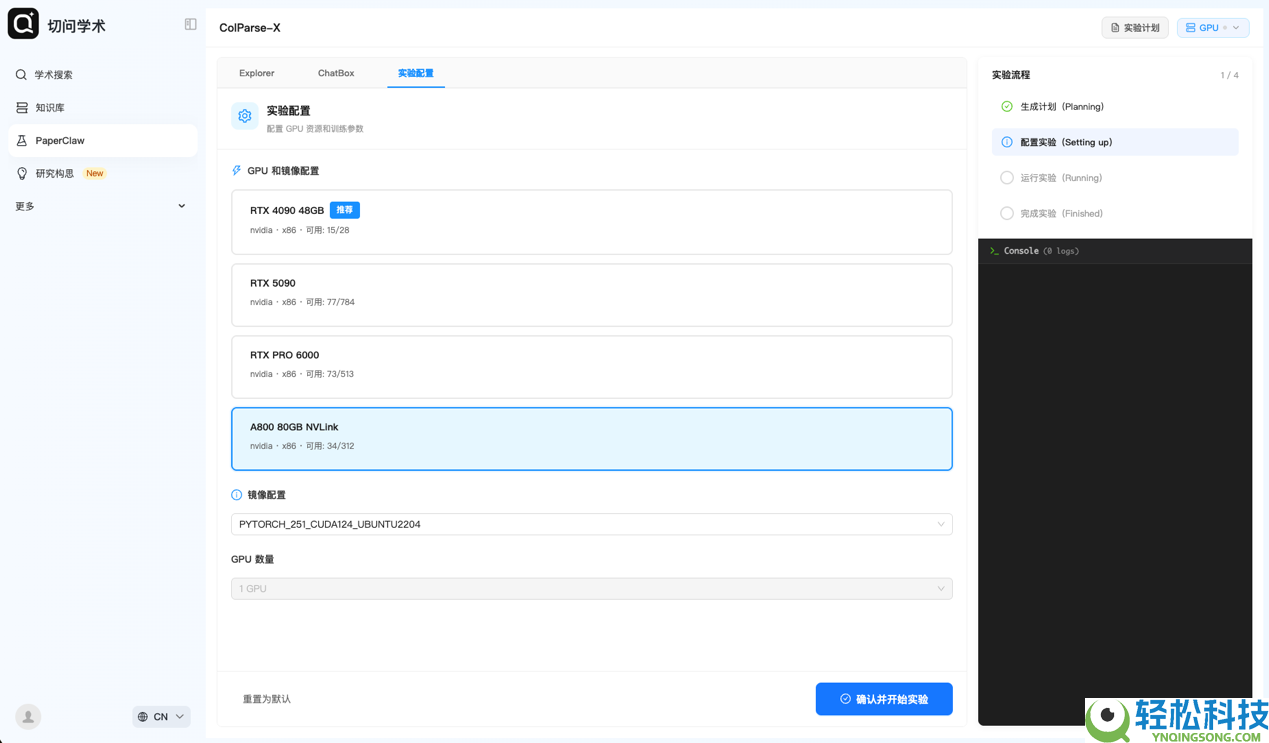Viewport: 1269px width, 743px height.
Task: Collapse the sidebar with the panel icon
Action: (x=190, y=24)
